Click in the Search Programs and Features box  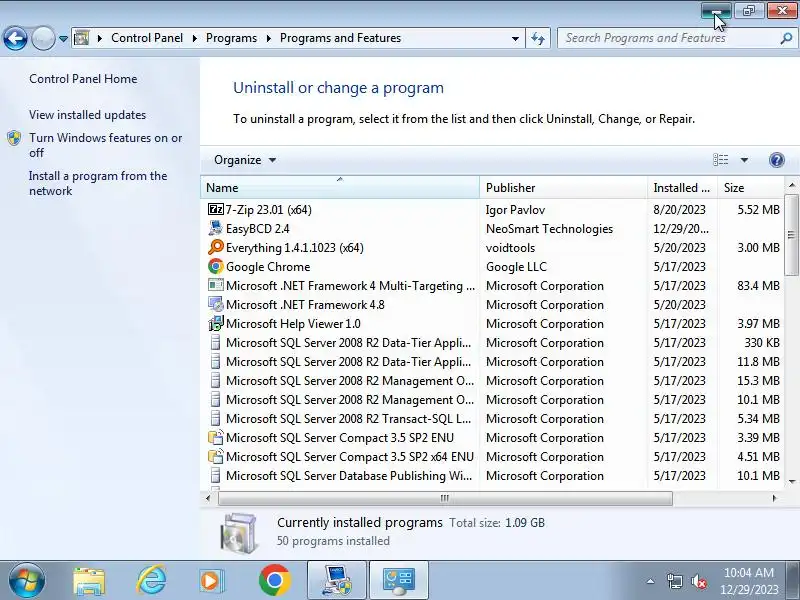click(x=668, y=38)
